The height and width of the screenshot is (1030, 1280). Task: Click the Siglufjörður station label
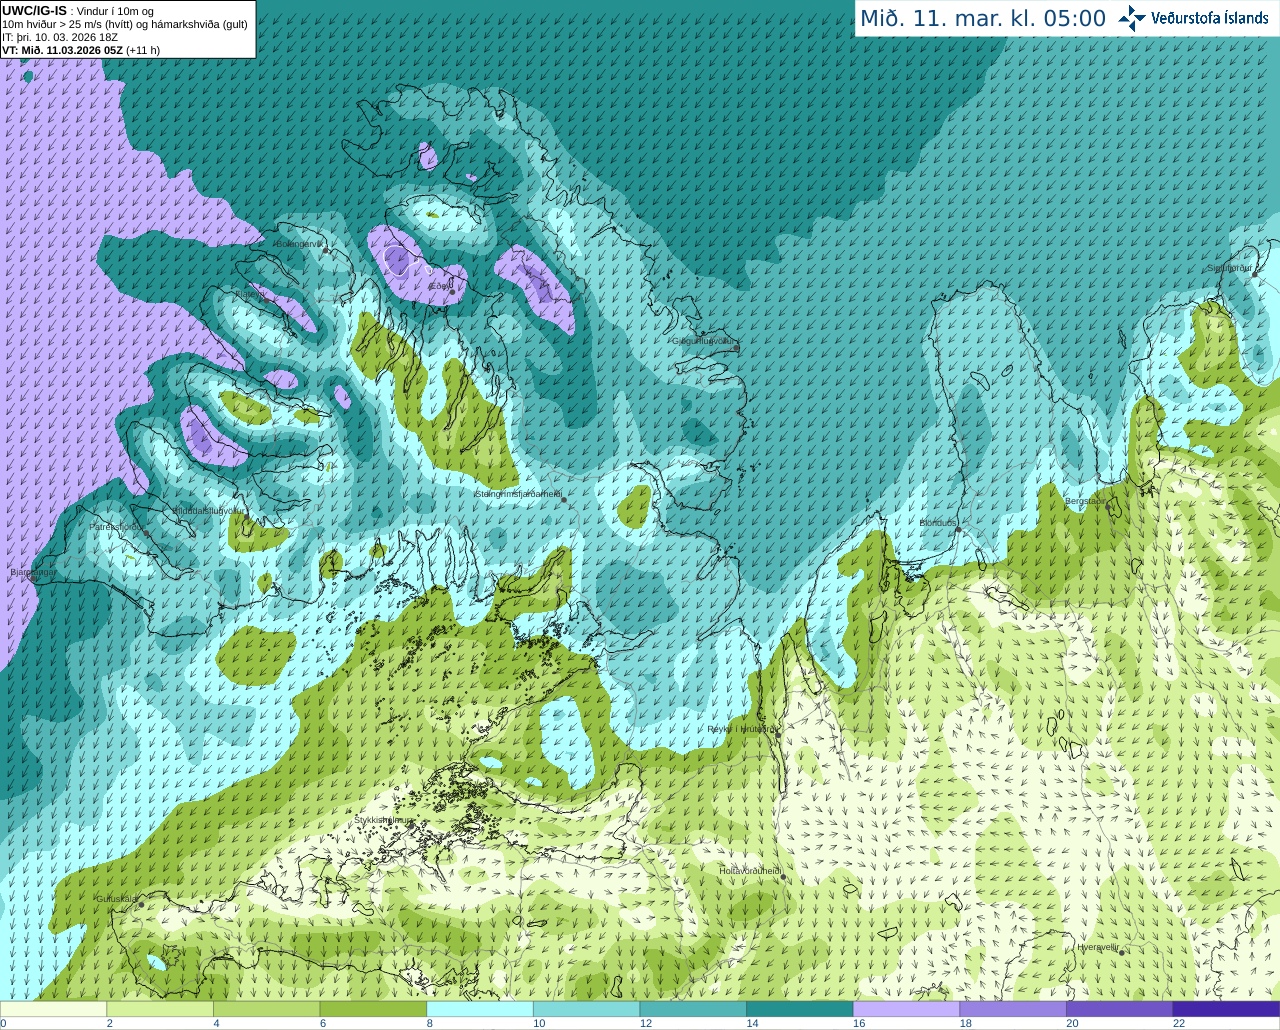[1230, 268]
